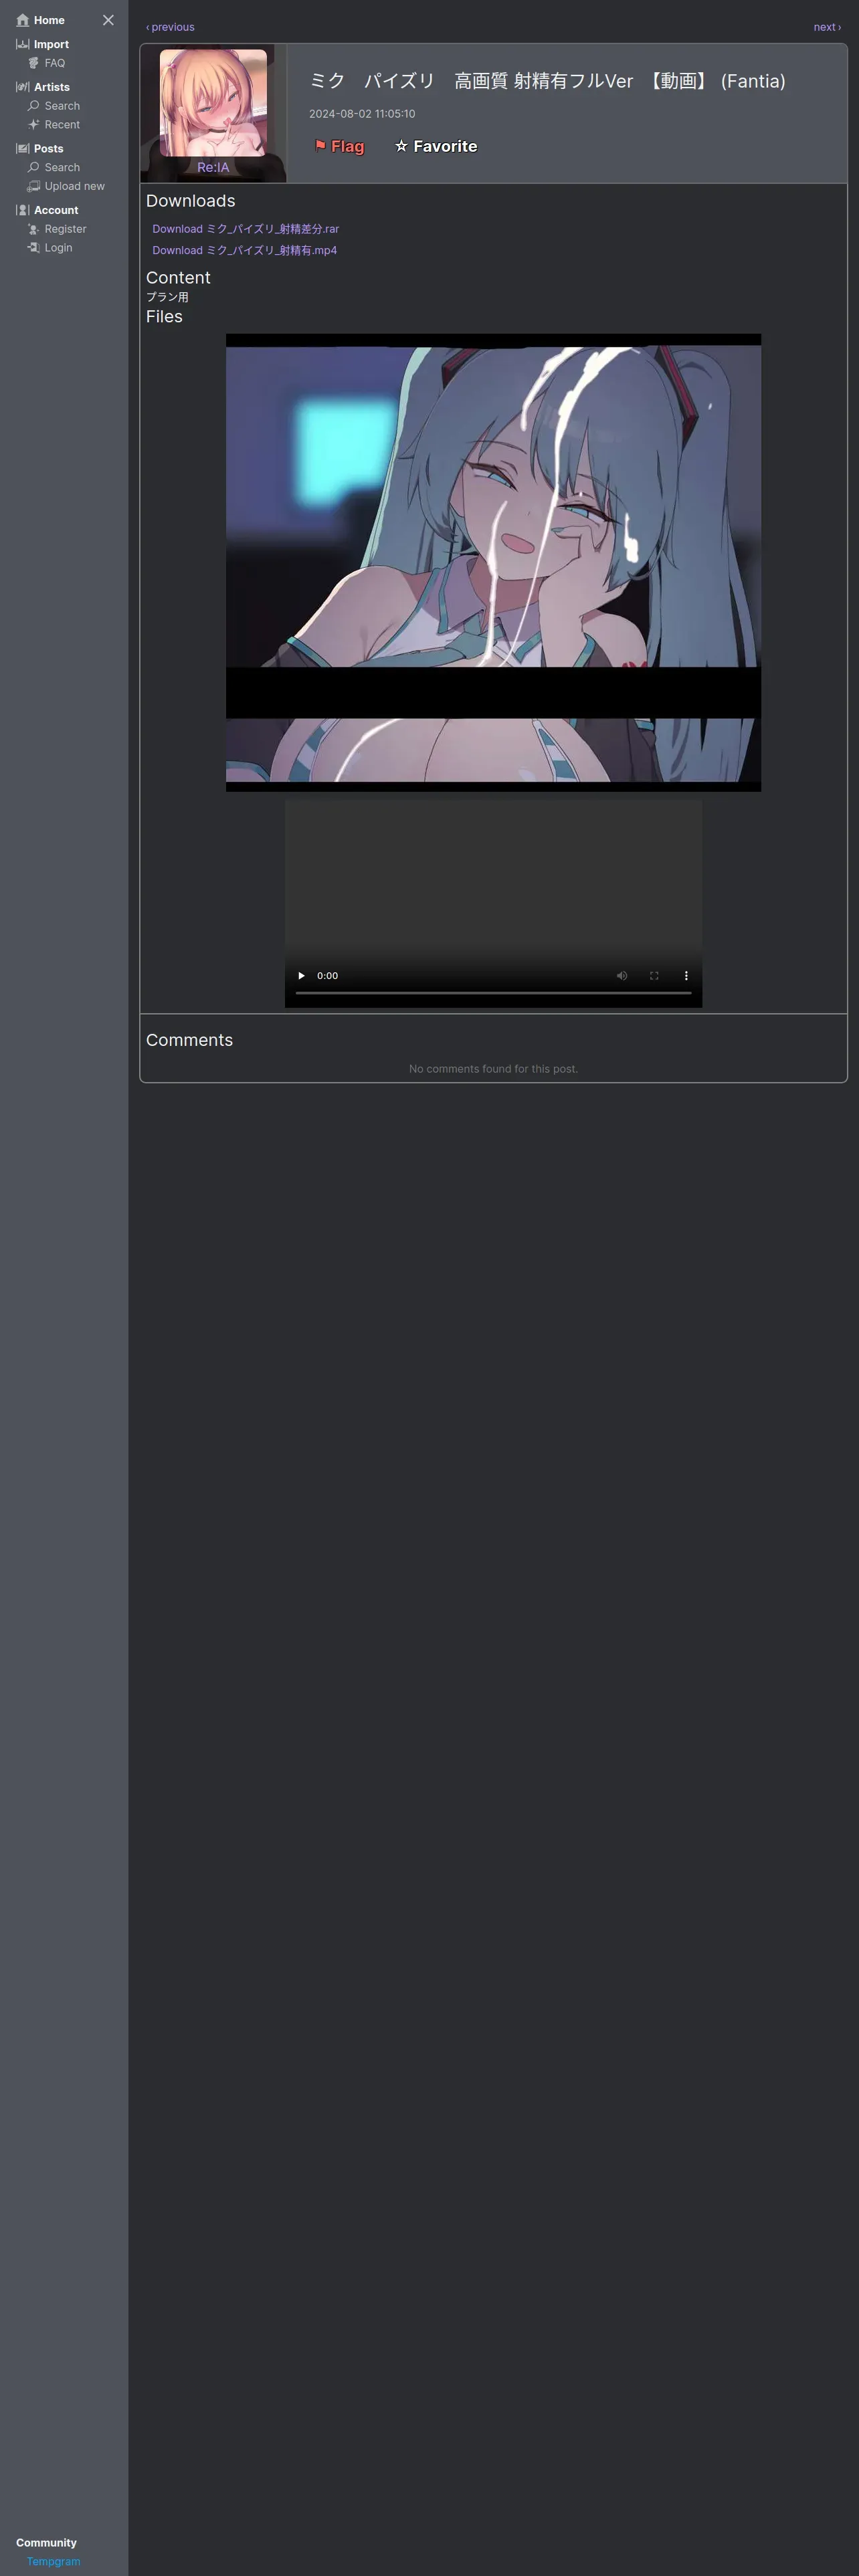
Task: Click the sparkle icon beside Recent
Action: point(33,125)
